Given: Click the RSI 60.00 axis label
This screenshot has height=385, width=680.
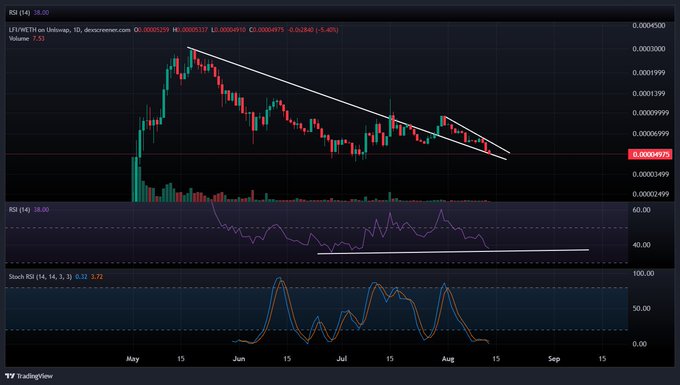Looking at the screenshot, I should pyautogui.click(x=641, y=210).
